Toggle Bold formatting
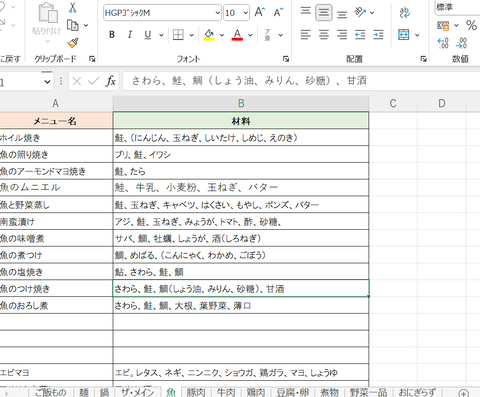The image size is (480, 397). pos(112,35)
